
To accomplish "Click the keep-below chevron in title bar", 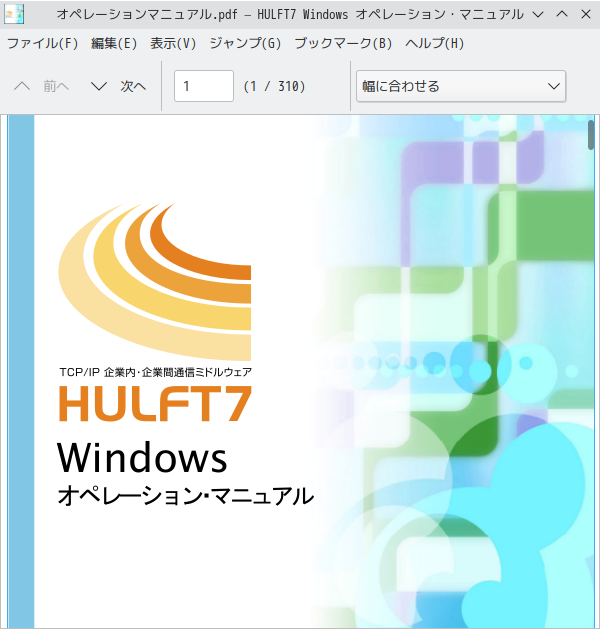I will pyautogui.click(x=538, y=15).
